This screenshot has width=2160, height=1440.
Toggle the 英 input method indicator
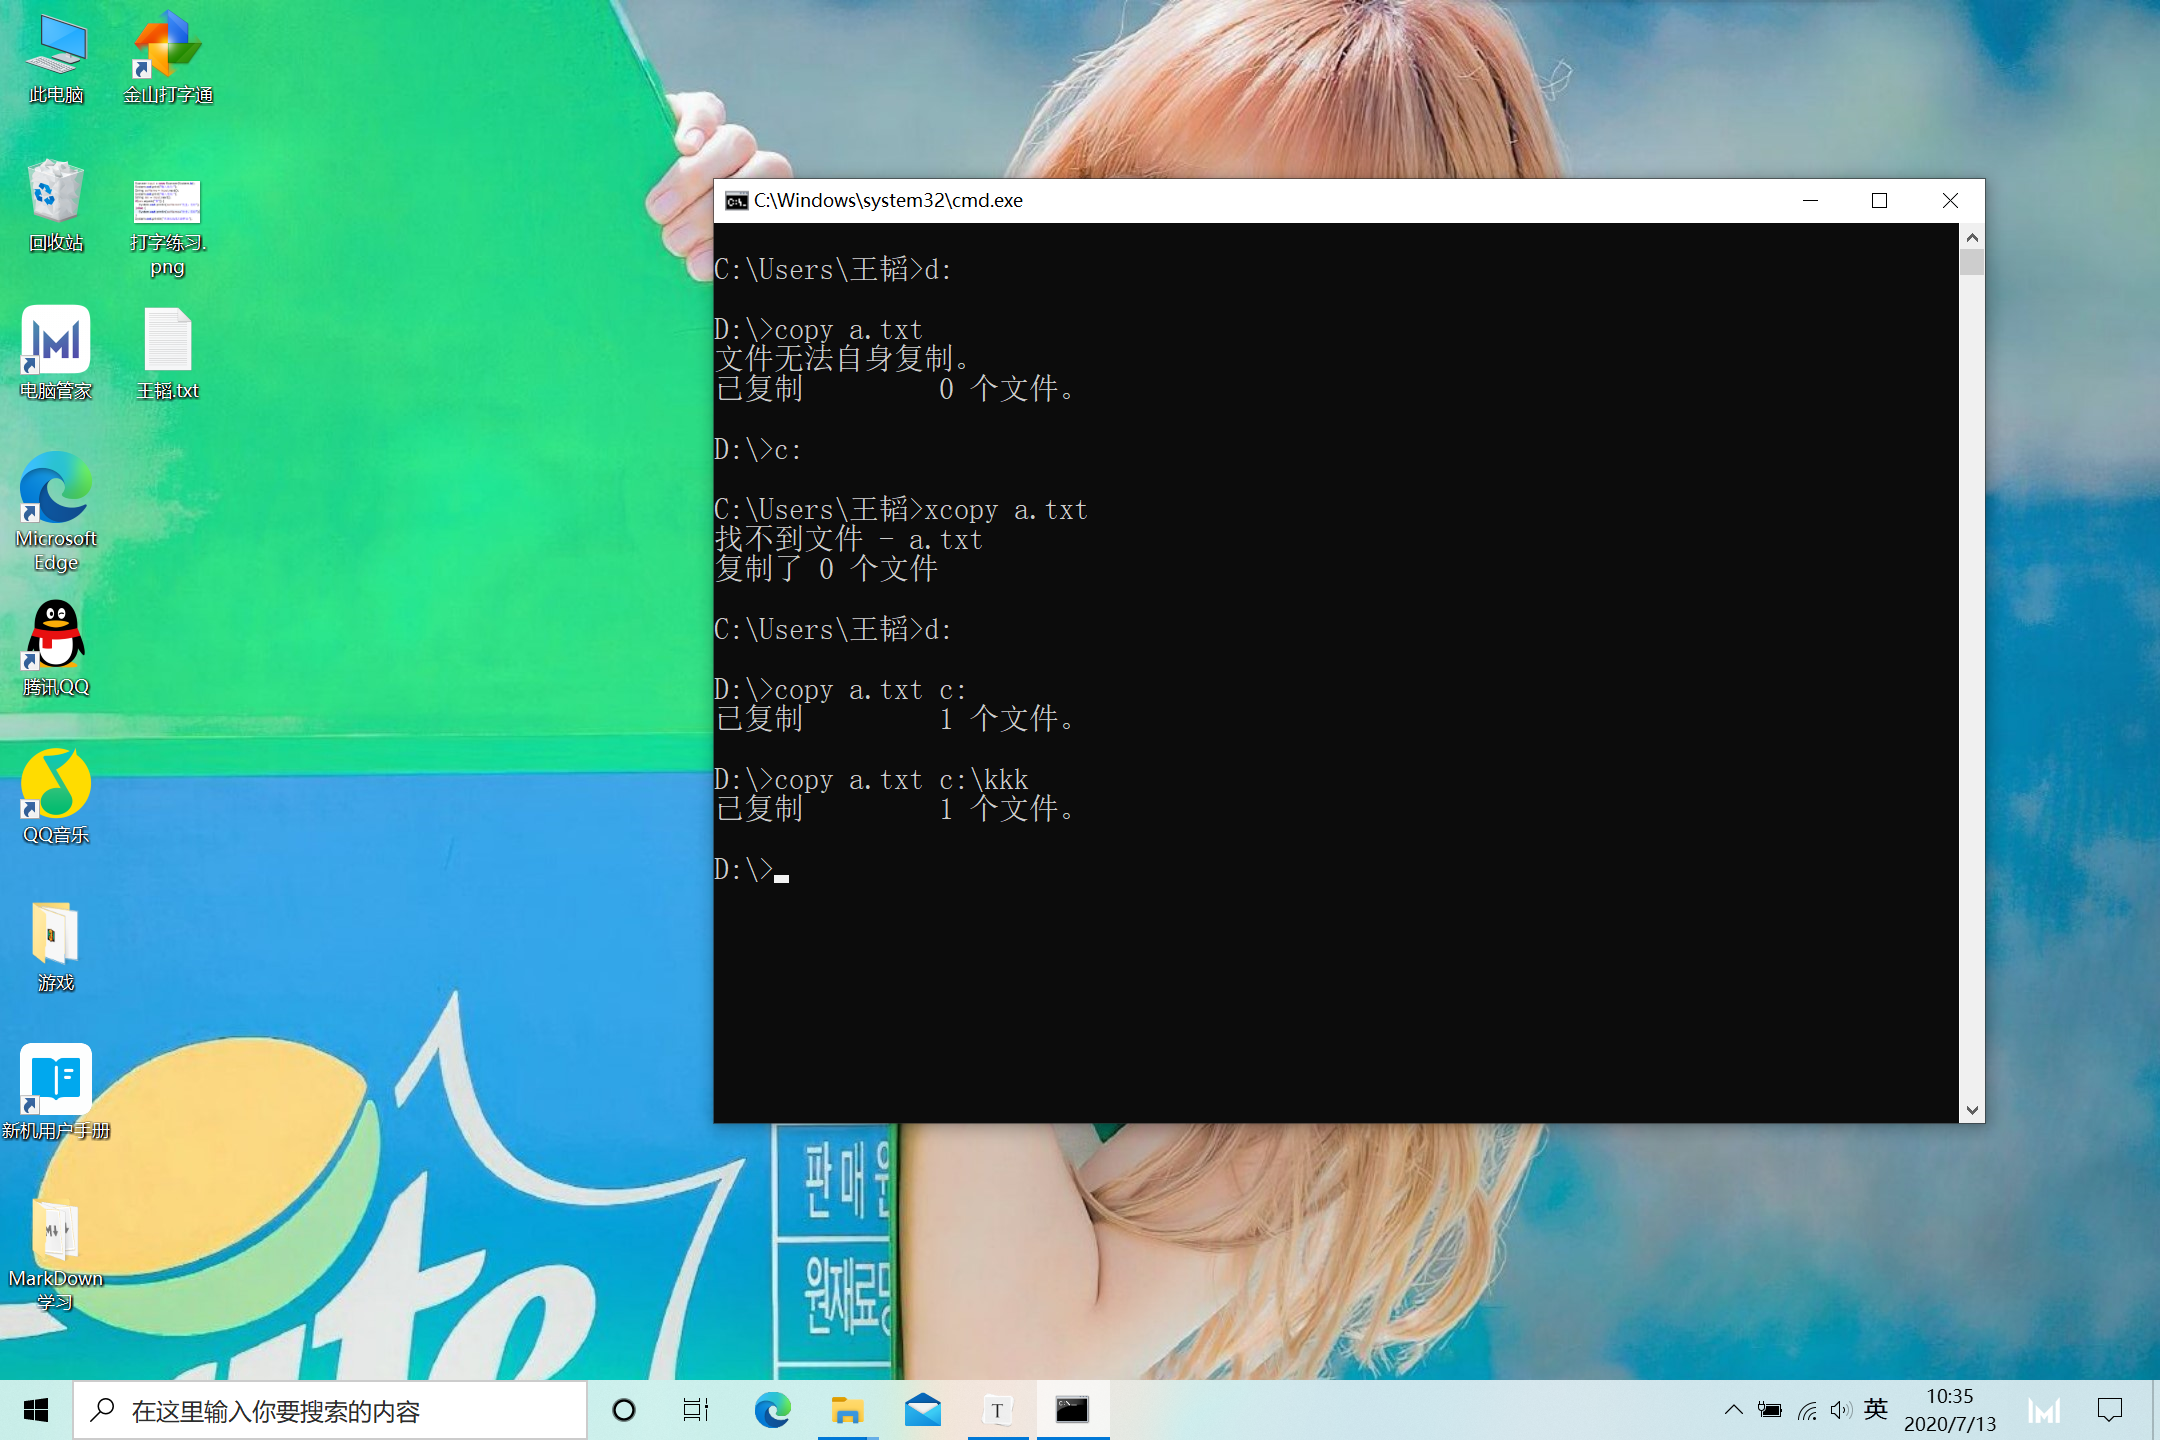coord(1876,1410)
